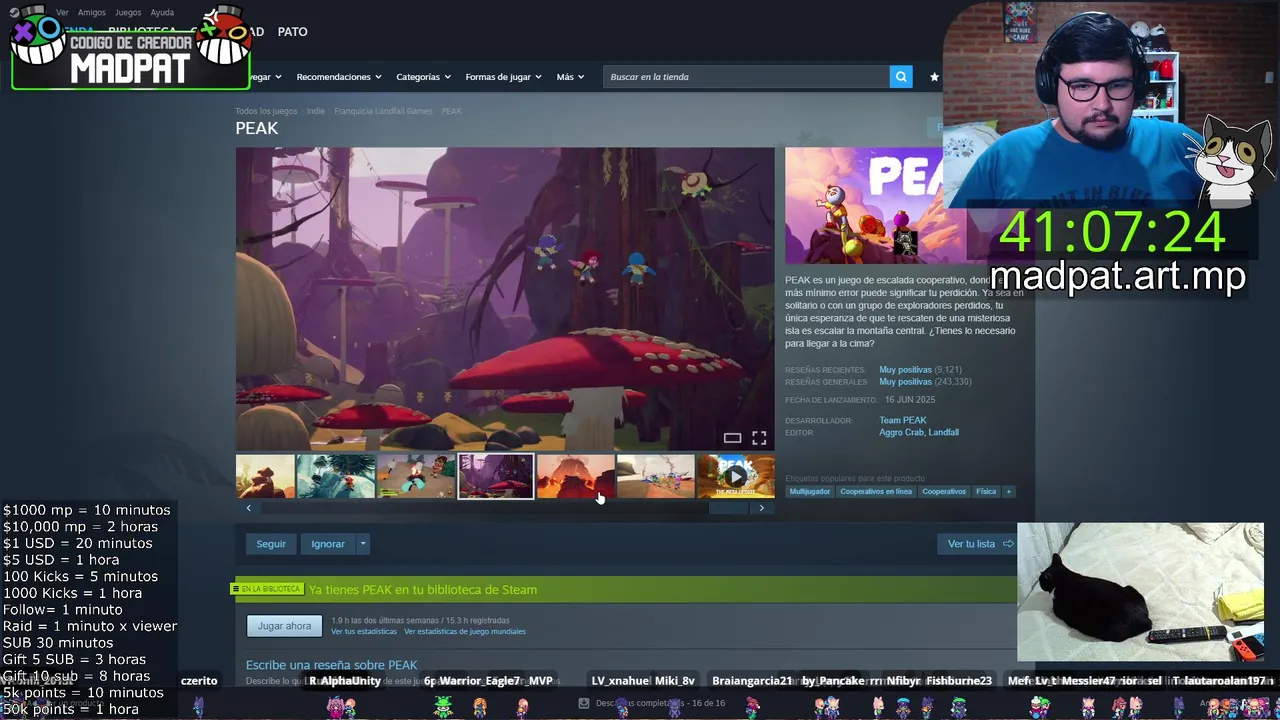Select the highlighted purple mushroom thumbnail
The width and height of the screenshot is (1280, 720).
point(496,476)
